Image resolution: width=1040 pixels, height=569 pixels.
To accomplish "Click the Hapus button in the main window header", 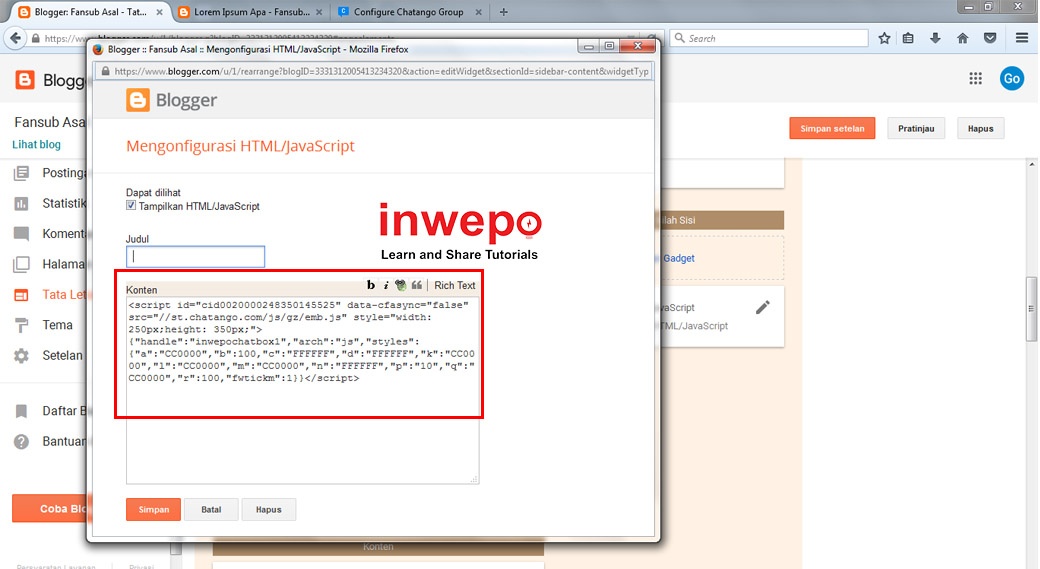I will click(x=980, y=129).
